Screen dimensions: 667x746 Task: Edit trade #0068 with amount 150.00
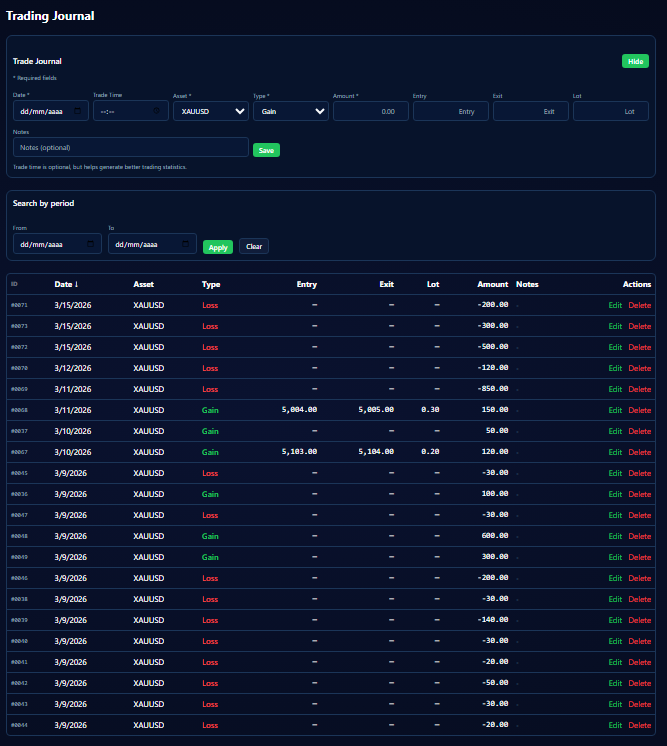pos(615,410)
